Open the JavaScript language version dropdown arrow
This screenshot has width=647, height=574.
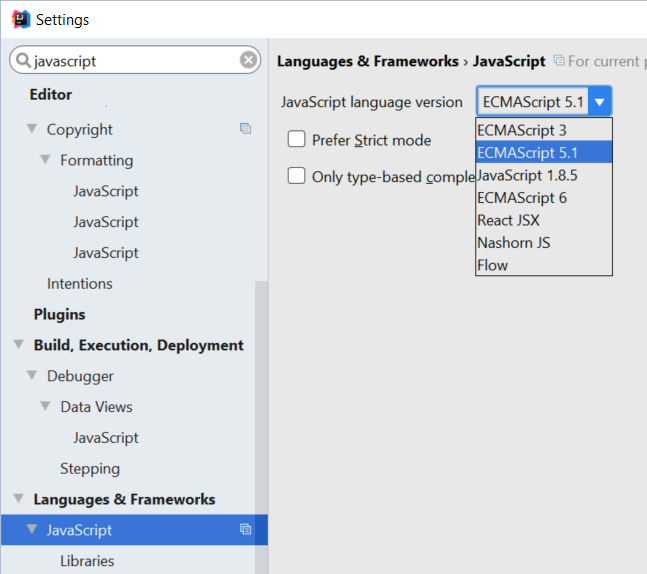click(x=599, y=101)
